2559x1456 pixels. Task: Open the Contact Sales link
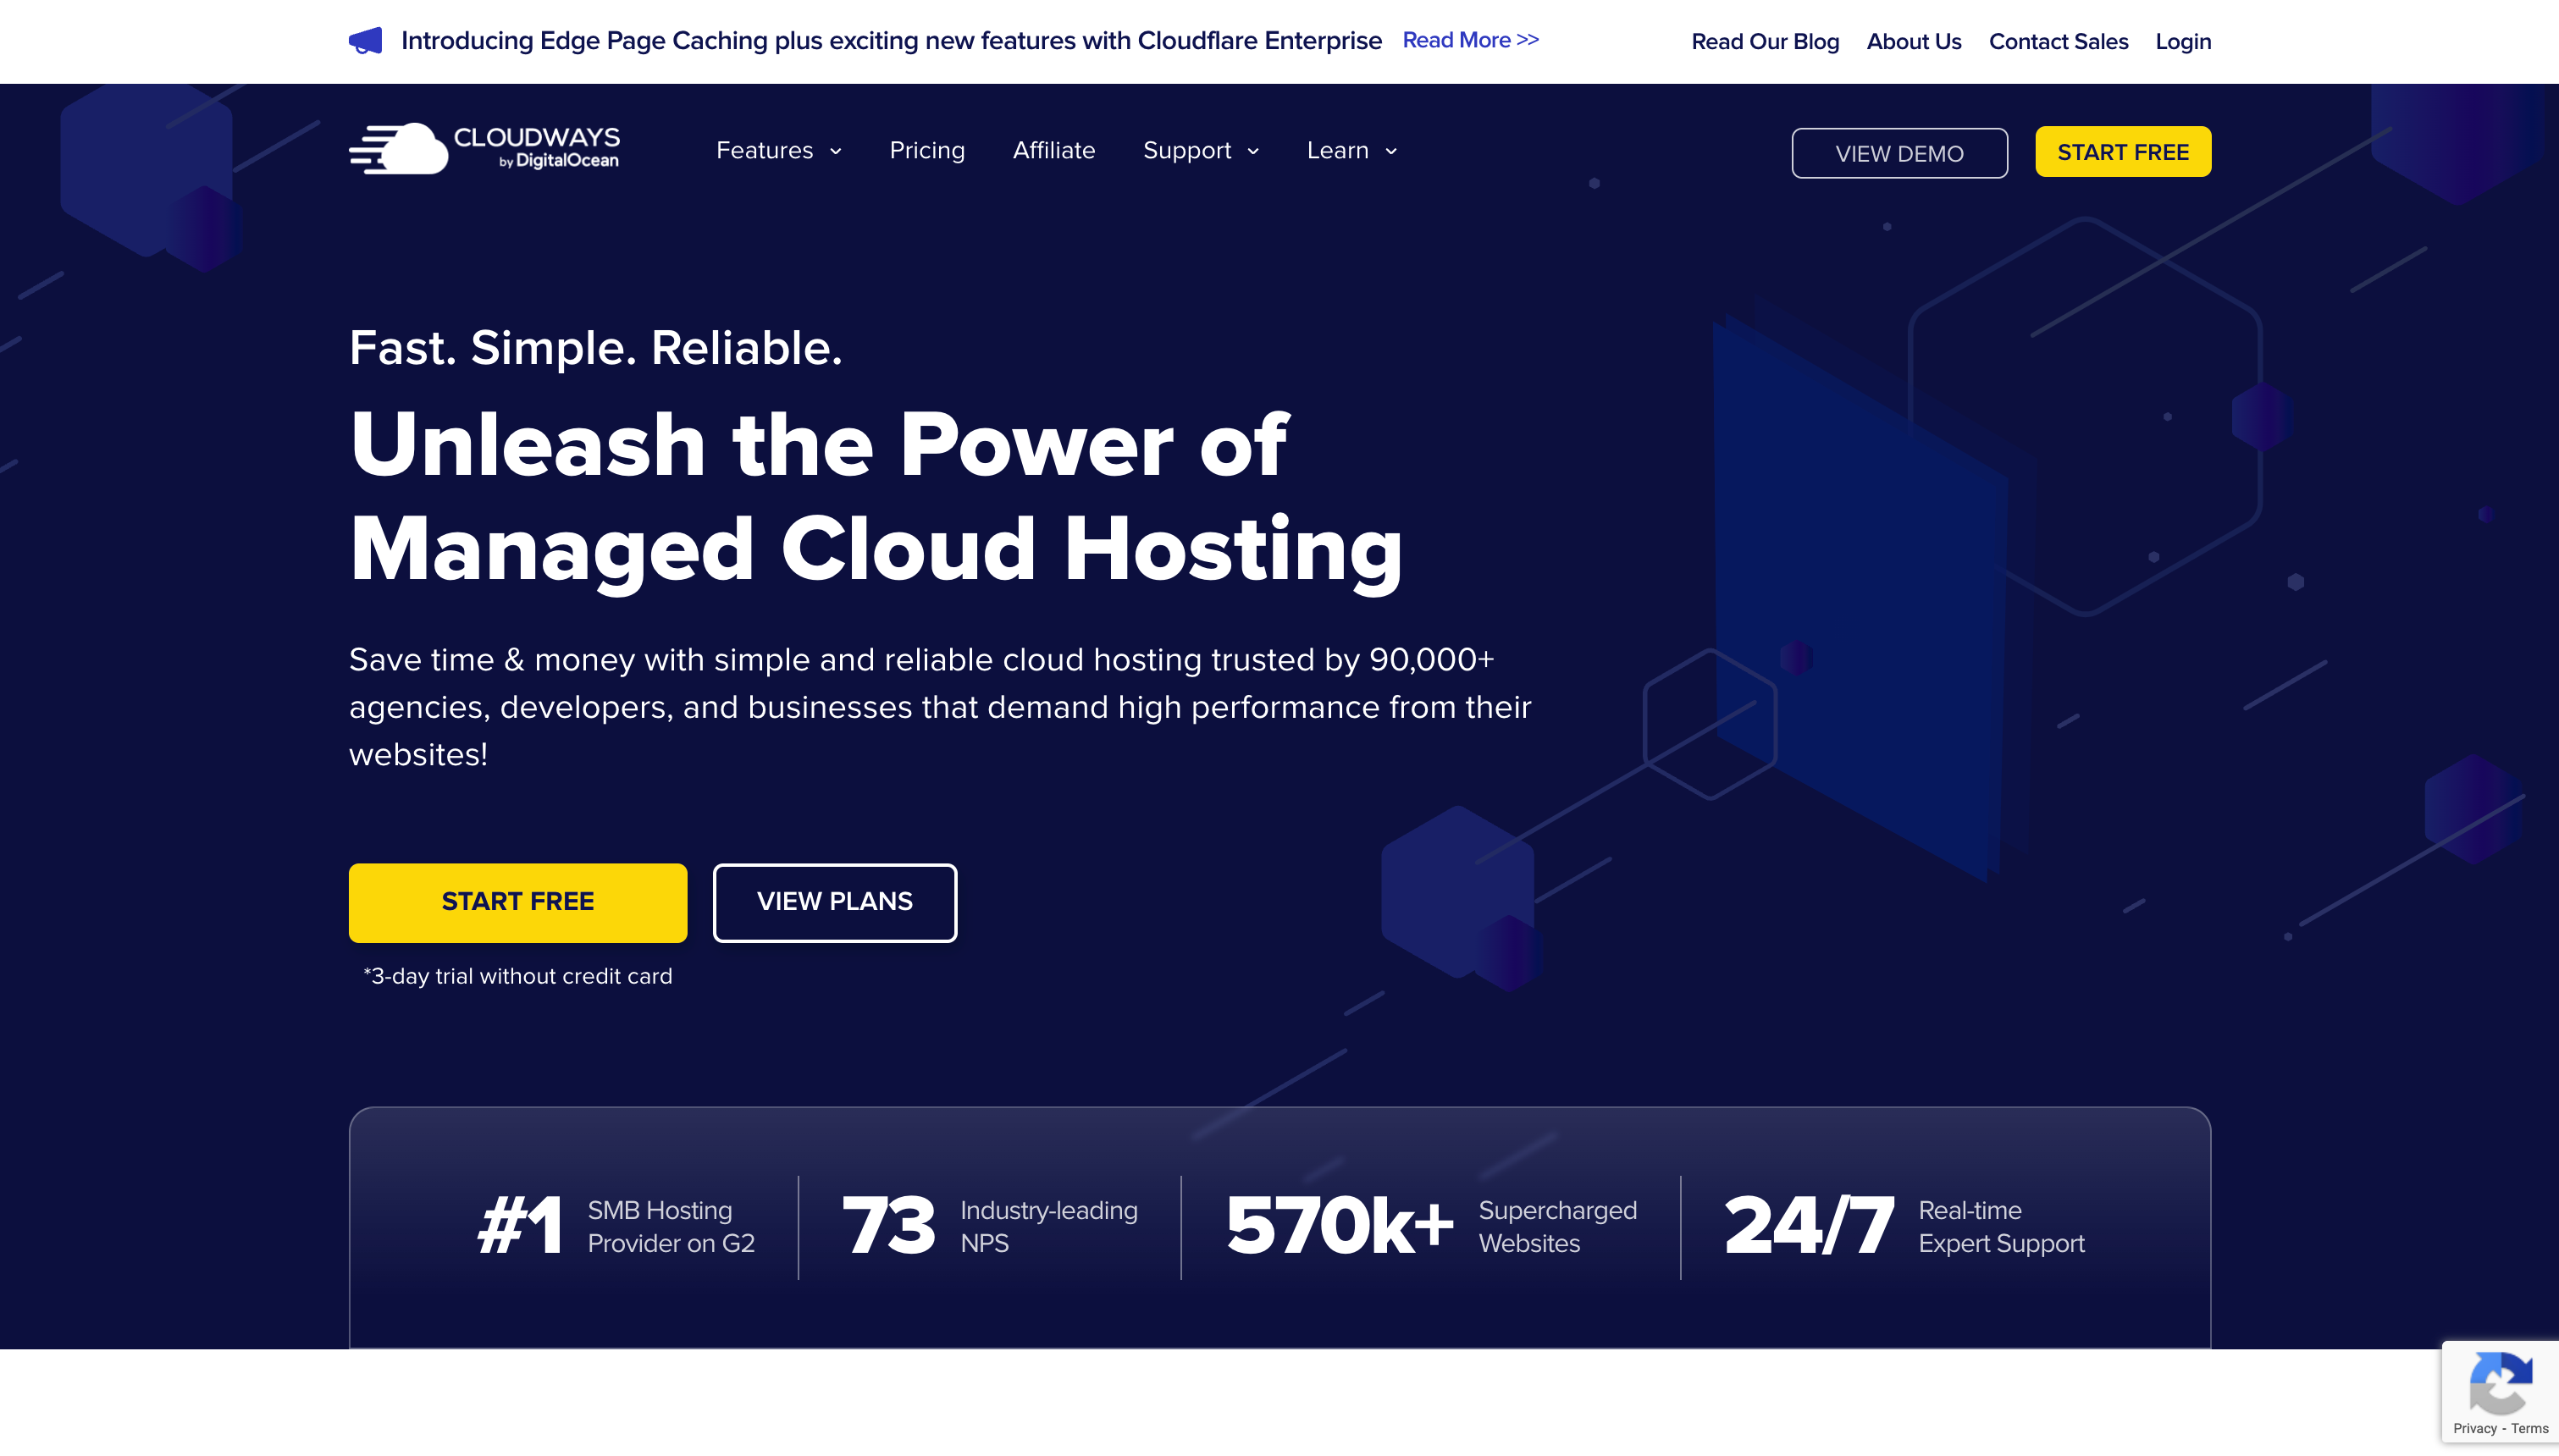tap(2058, 41)
